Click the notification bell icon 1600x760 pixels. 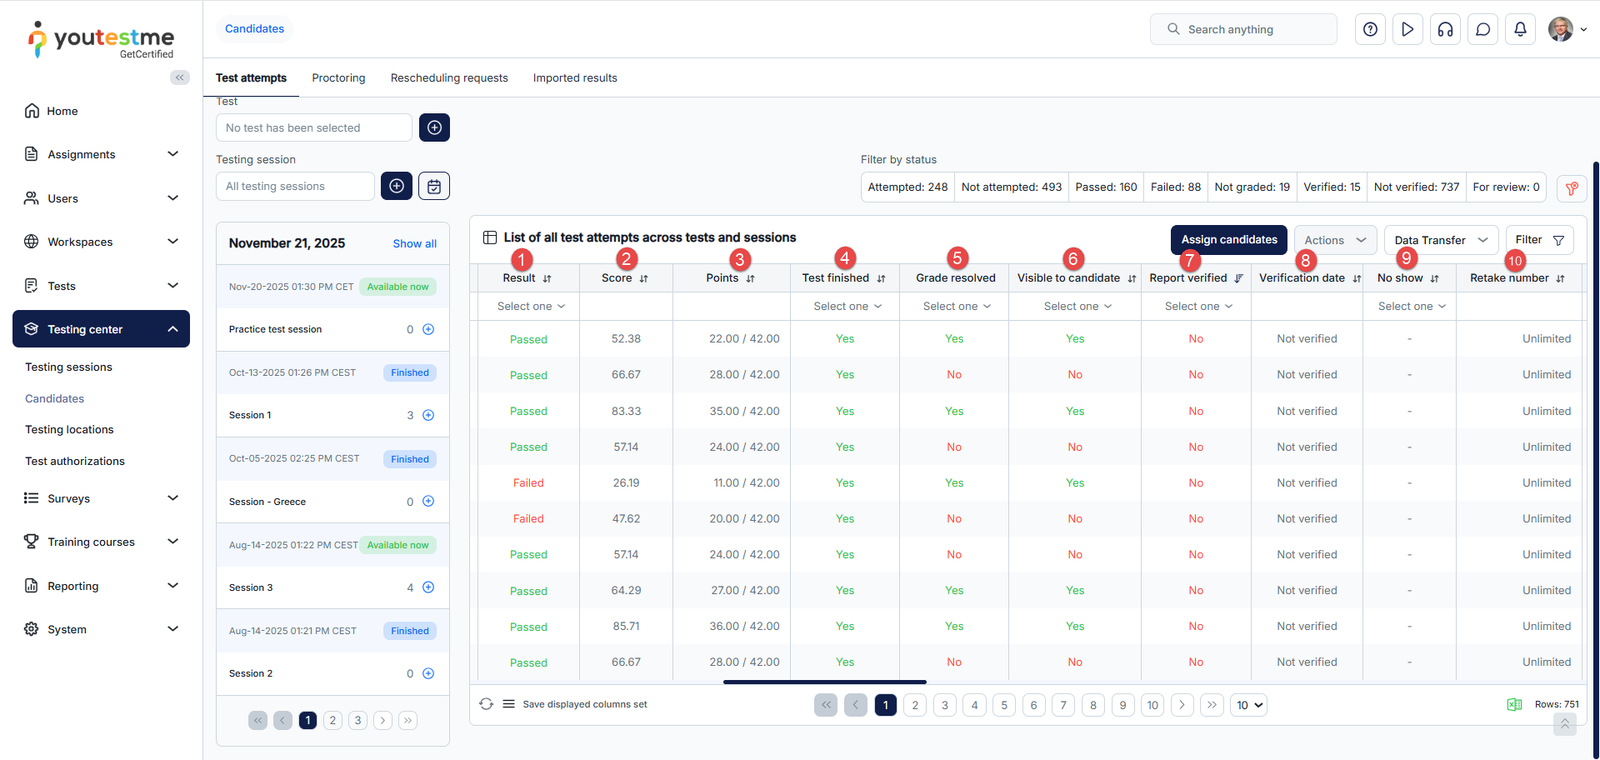[x=1520, y=29]
